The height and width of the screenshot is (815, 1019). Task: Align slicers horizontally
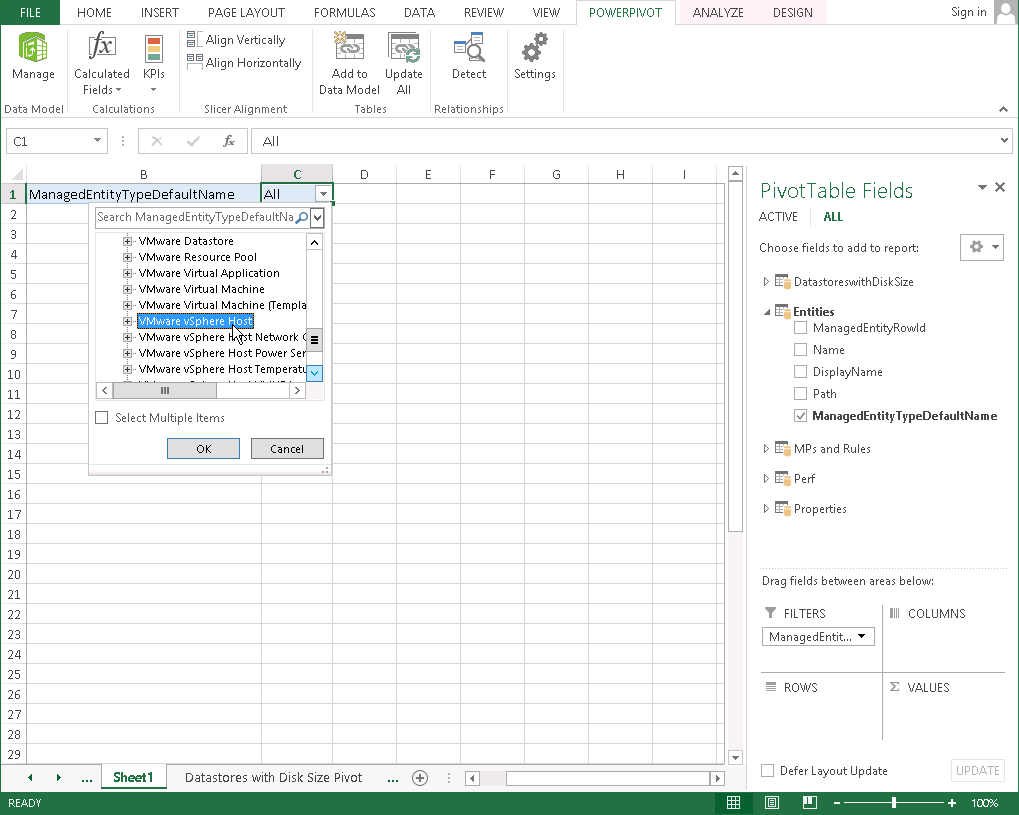(244, 62)
